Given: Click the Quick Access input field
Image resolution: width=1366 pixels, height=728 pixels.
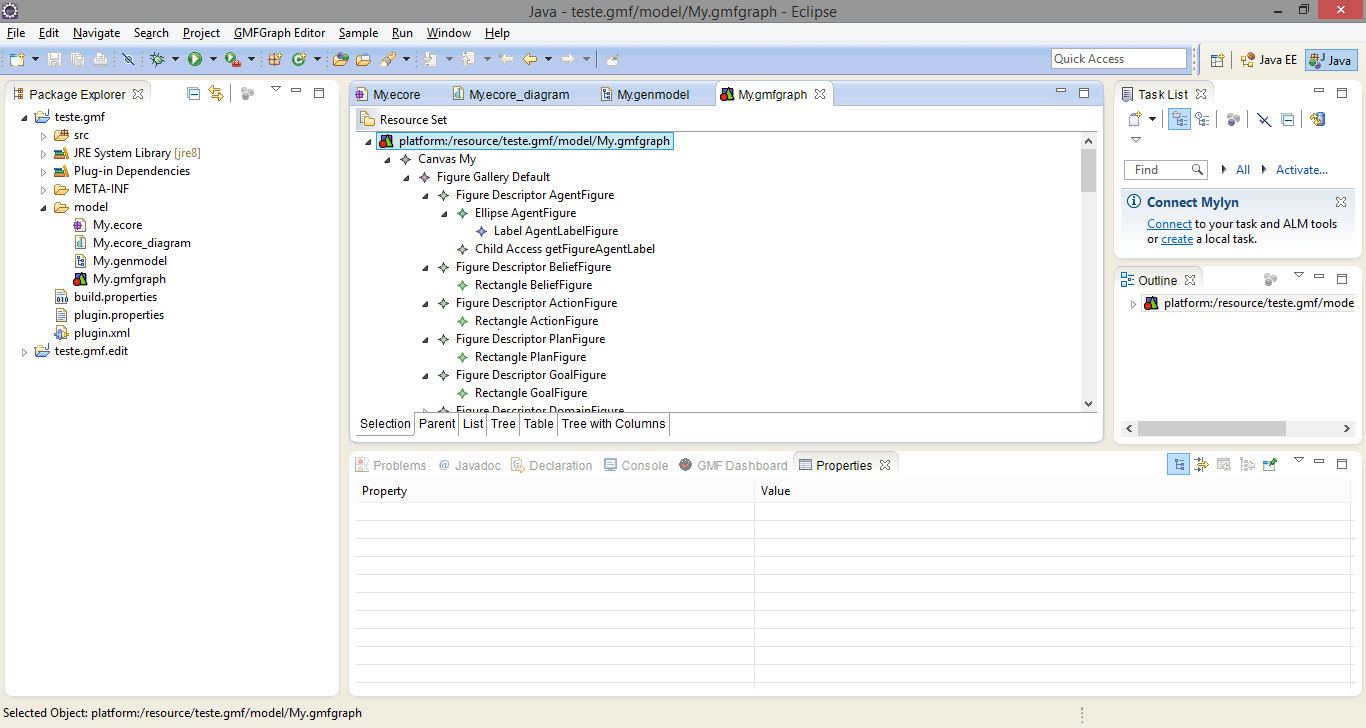Looking at the screenshot, I should click(x=1119, y=59).
